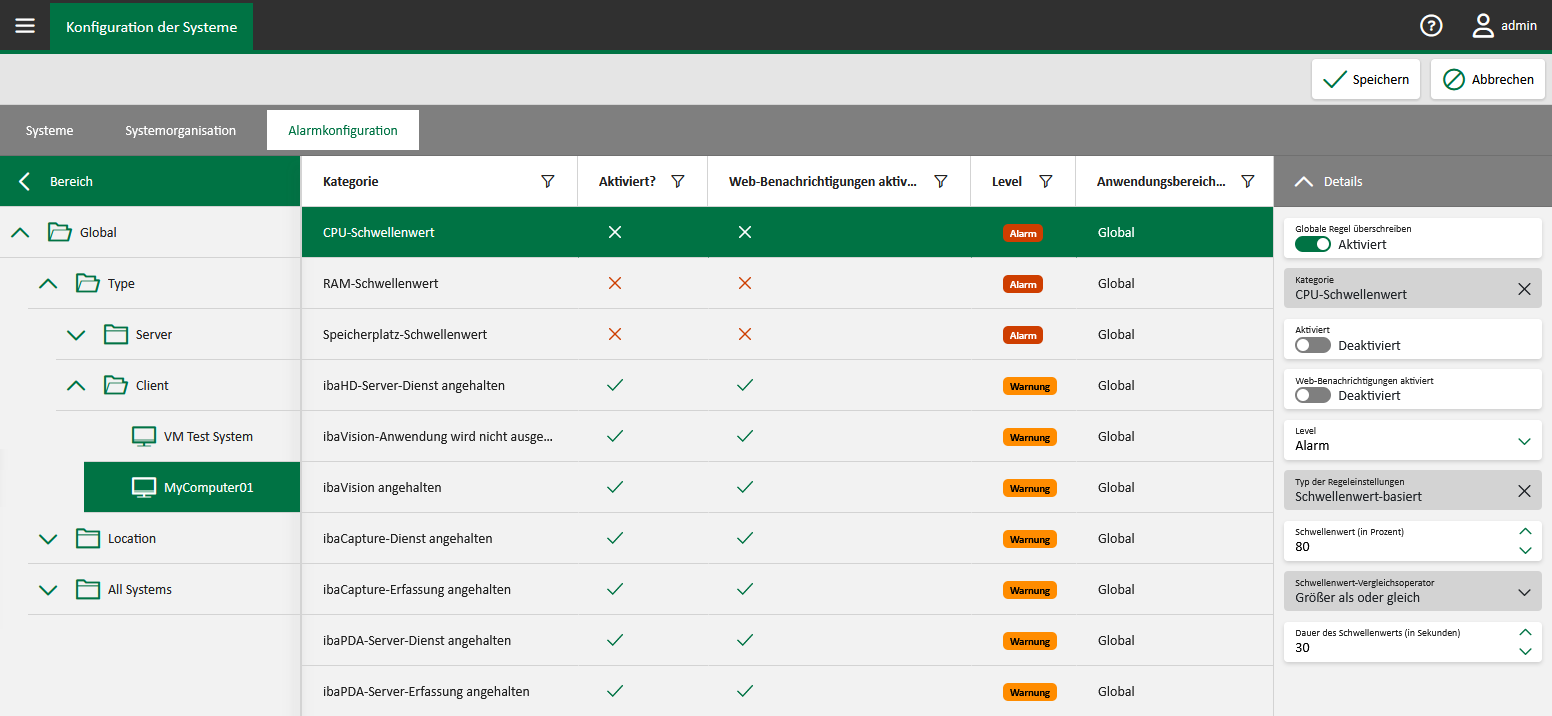Enable the Aktiviert toggle switch
Viewport: 1552px width, 716px height.
coord(1313,345)
